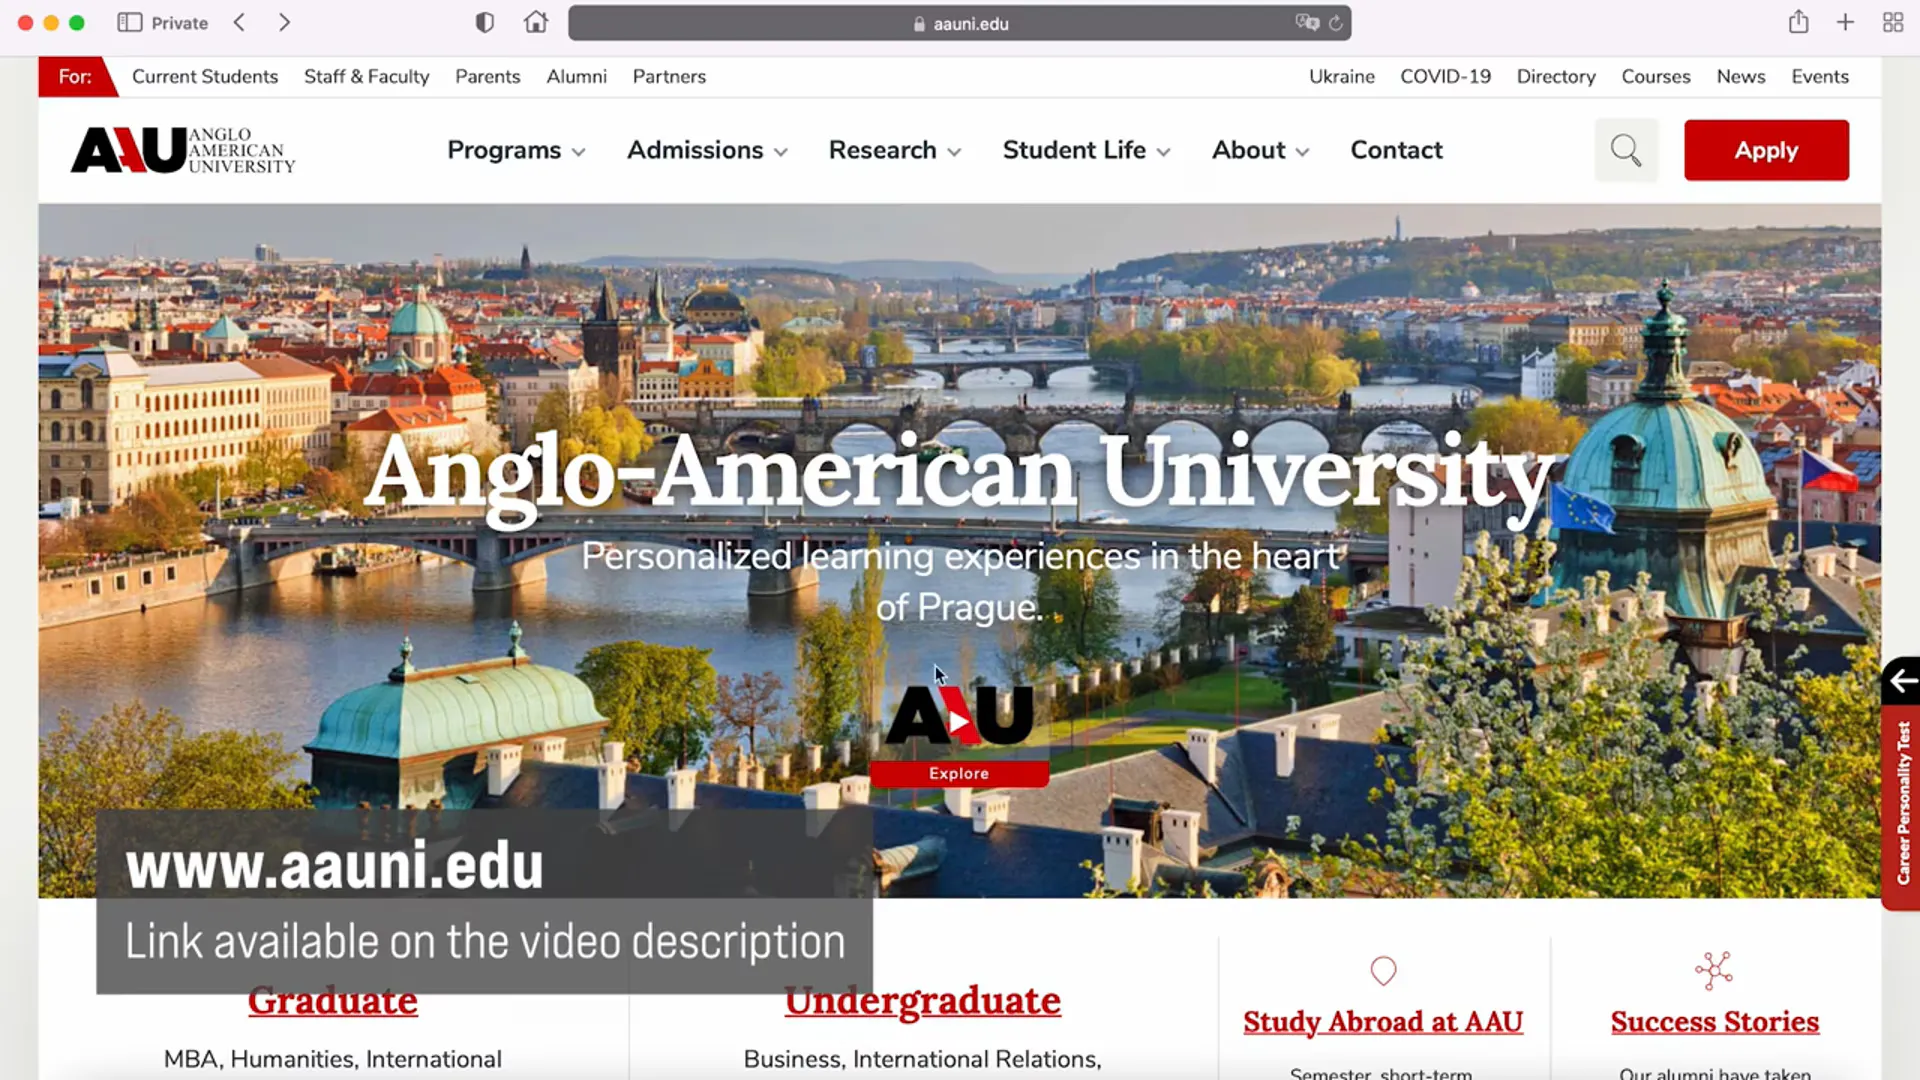
Task: Open the Success Stories link
Action: coord(1714,1022)
